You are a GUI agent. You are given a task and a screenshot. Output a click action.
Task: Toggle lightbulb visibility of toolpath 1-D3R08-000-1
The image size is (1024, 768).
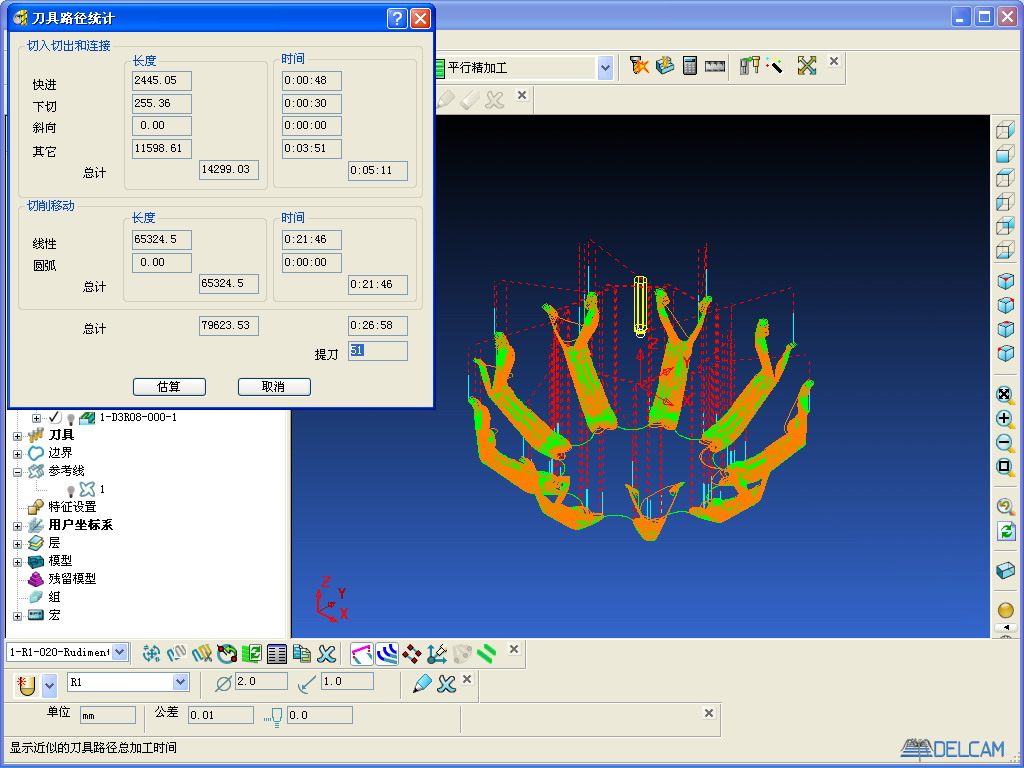click(x=71, y=419)
